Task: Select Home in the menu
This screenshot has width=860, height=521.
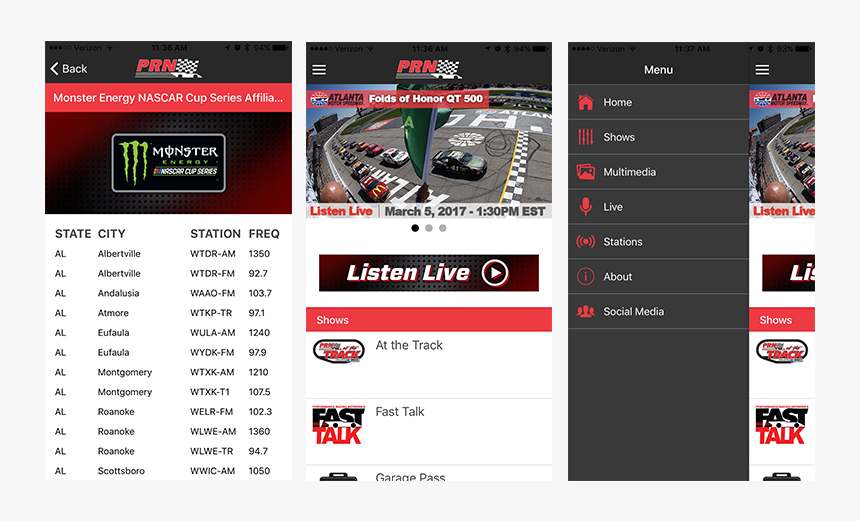Action: click(x=658, y=102)
